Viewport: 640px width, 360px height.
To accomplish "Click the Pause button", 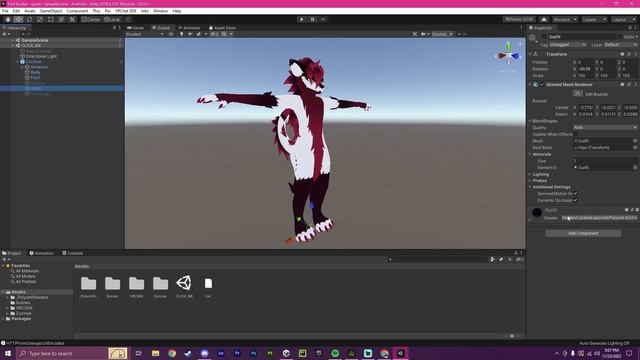I will tap(313, 19).
